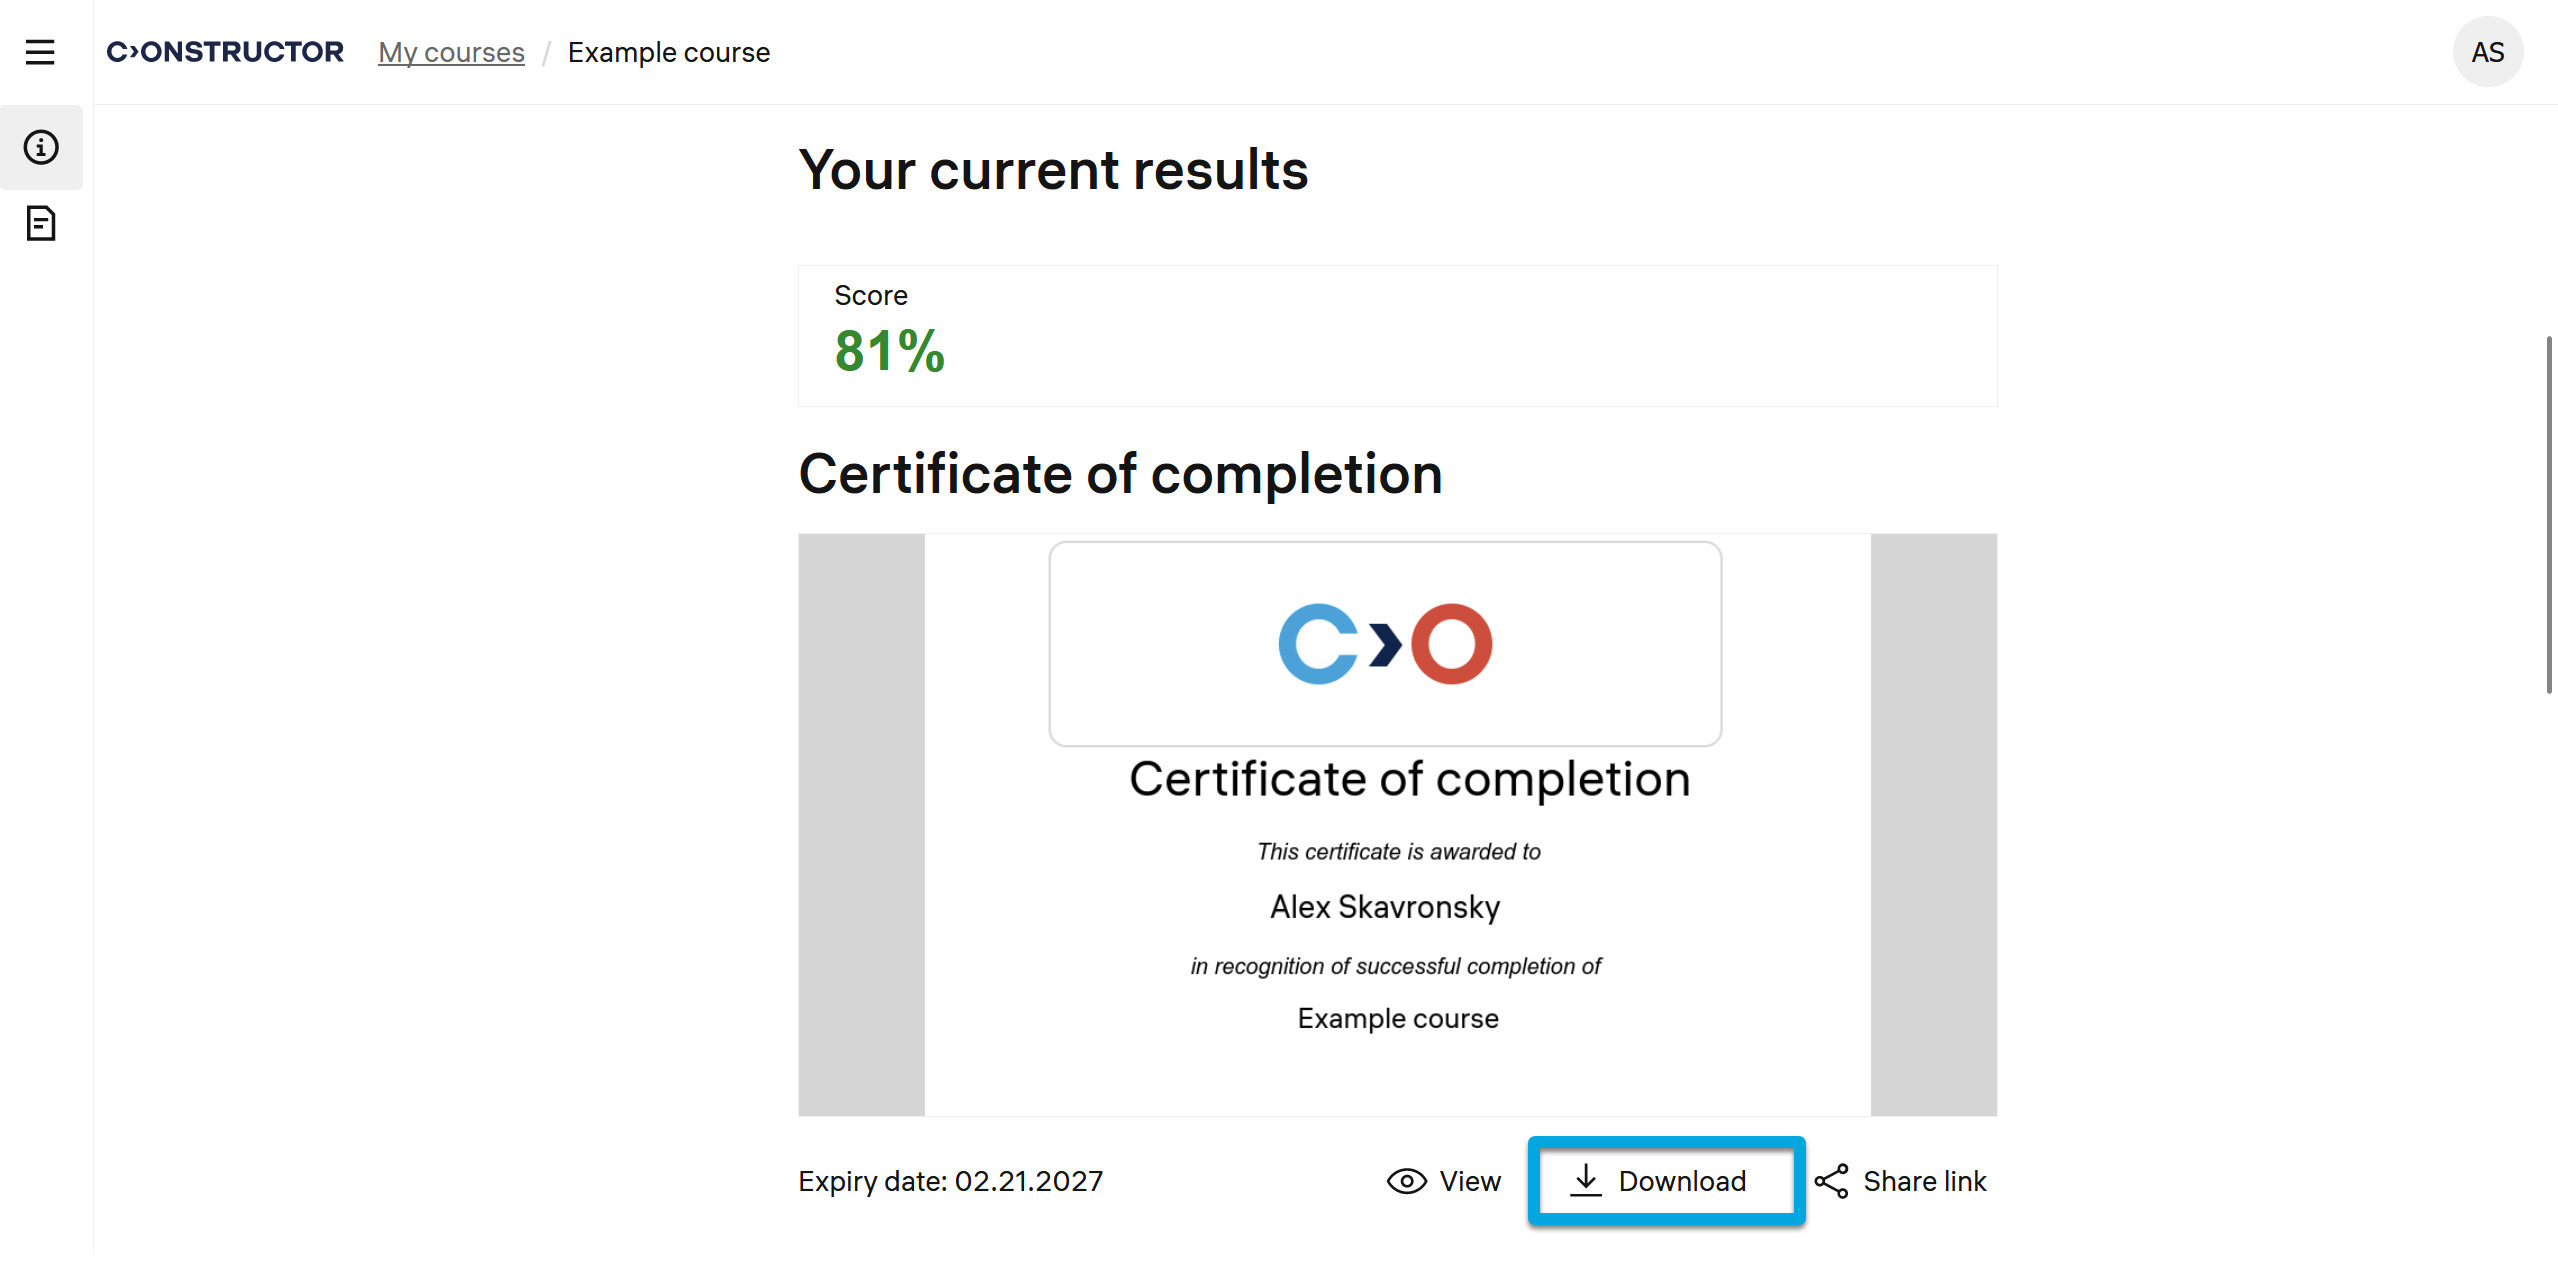This screenshot has width=2558, height=1272.
Task: Open the hamburger navigation menu
Action: (x=40, y=52)
